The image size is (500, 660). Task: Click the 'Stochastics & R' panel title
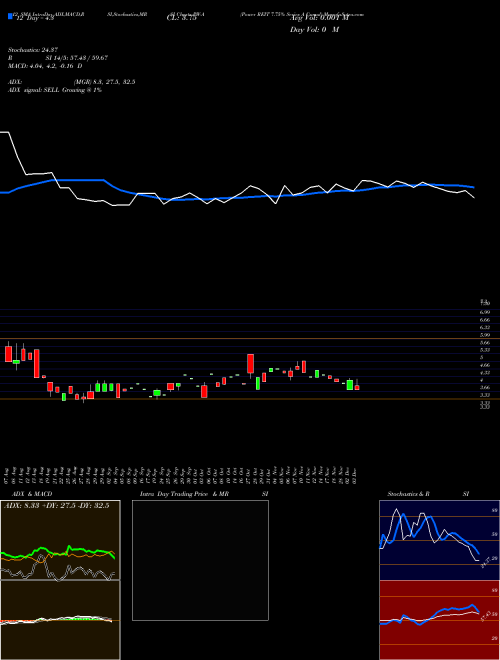click(x=409, y=494)
